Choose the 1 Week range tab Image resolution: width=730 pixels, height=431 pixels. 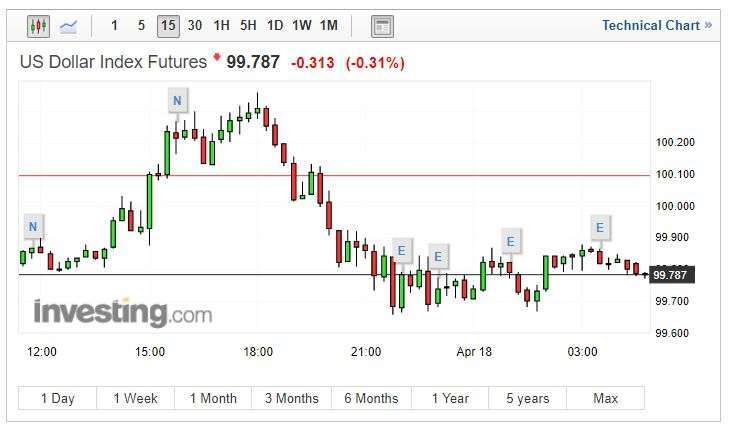tap(135, 398)
